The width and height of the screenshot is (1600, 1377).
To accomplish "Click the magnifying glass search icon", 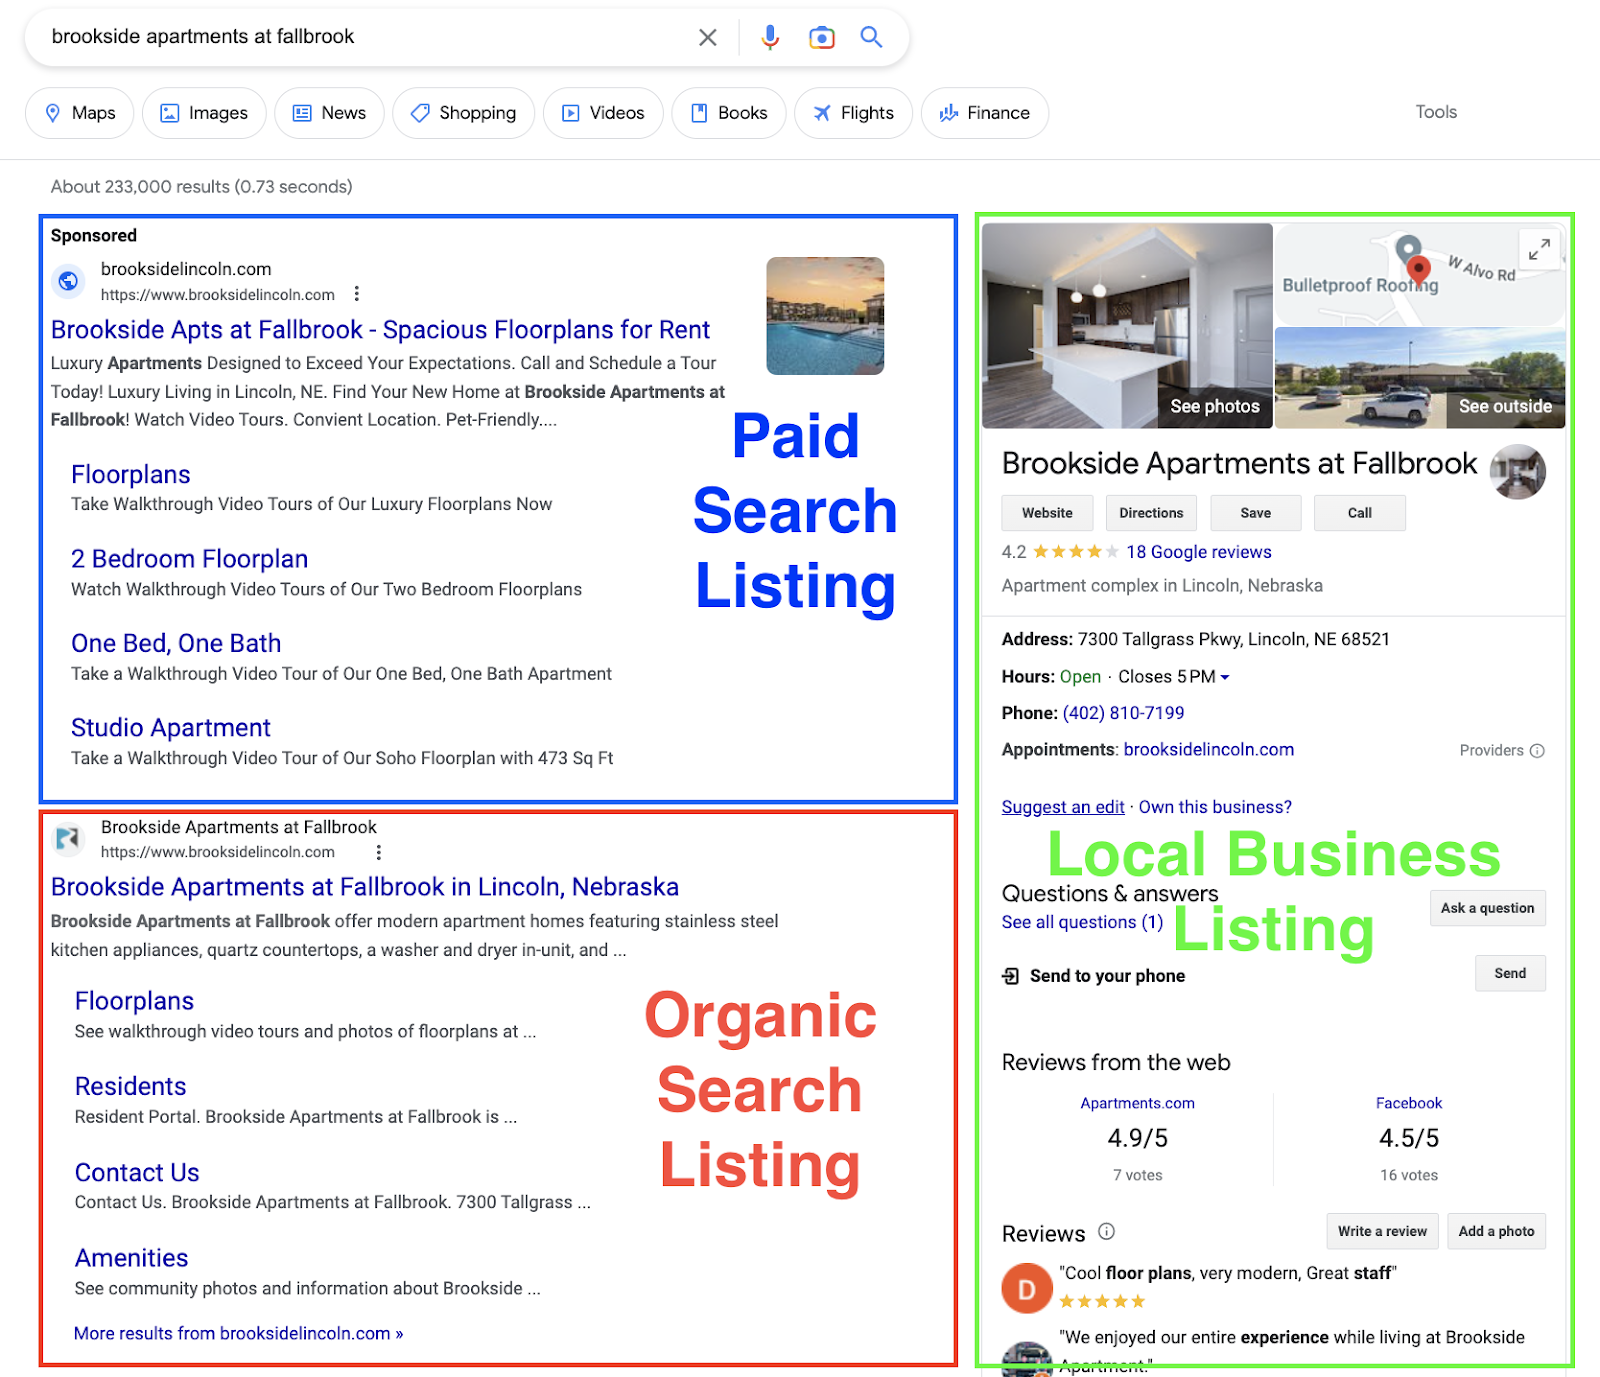I will tap(872, 37).
